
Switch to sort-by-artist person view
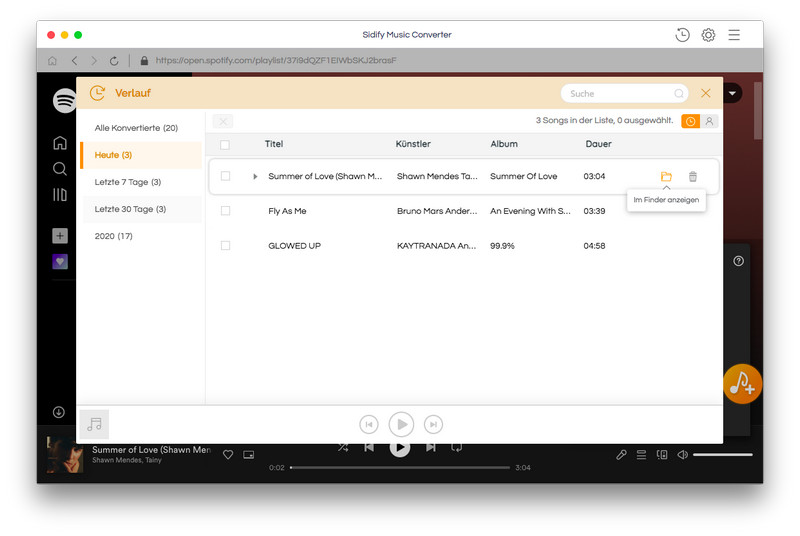pos(709,121)
